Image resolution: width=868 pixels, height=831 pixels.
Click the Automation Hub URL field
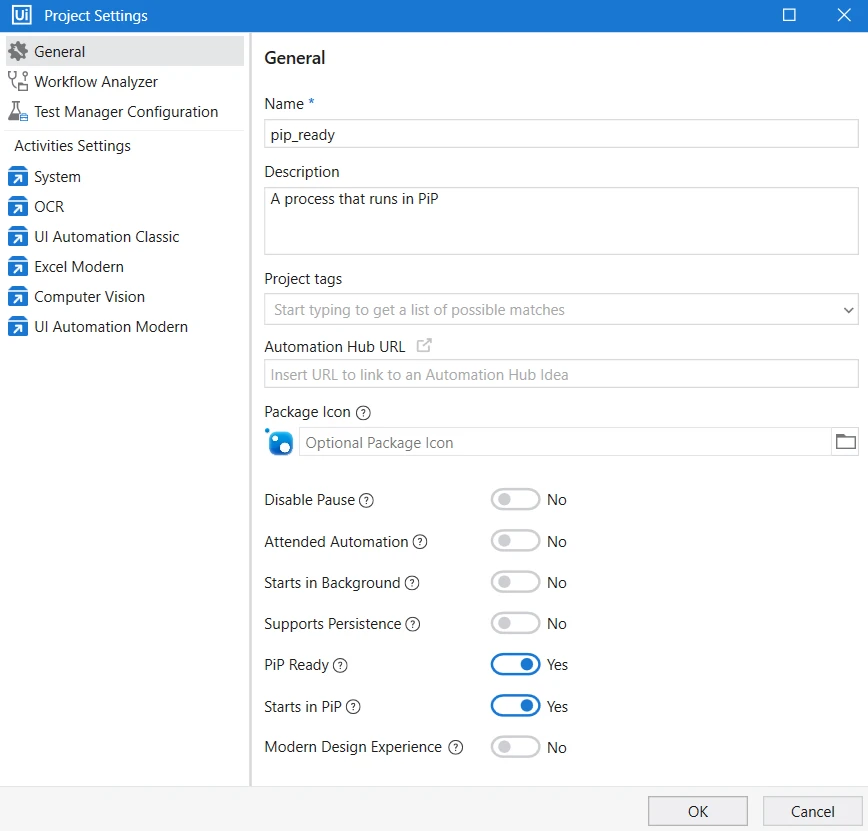(561, 374)
